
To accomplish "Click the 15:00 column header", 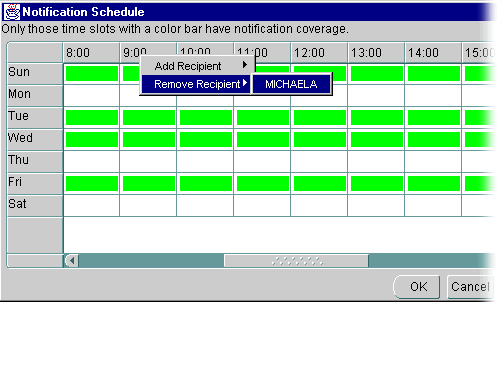I will [479, 53].
